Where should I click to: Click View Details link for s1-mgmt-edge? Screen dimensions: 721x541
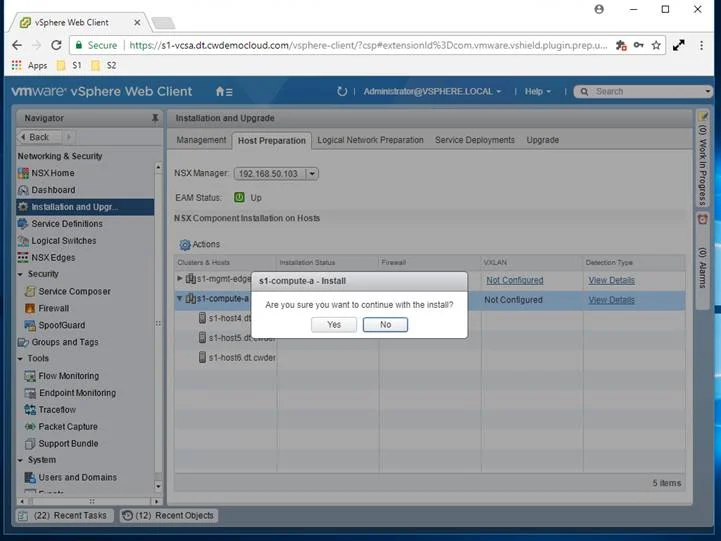tap(611, 280)
